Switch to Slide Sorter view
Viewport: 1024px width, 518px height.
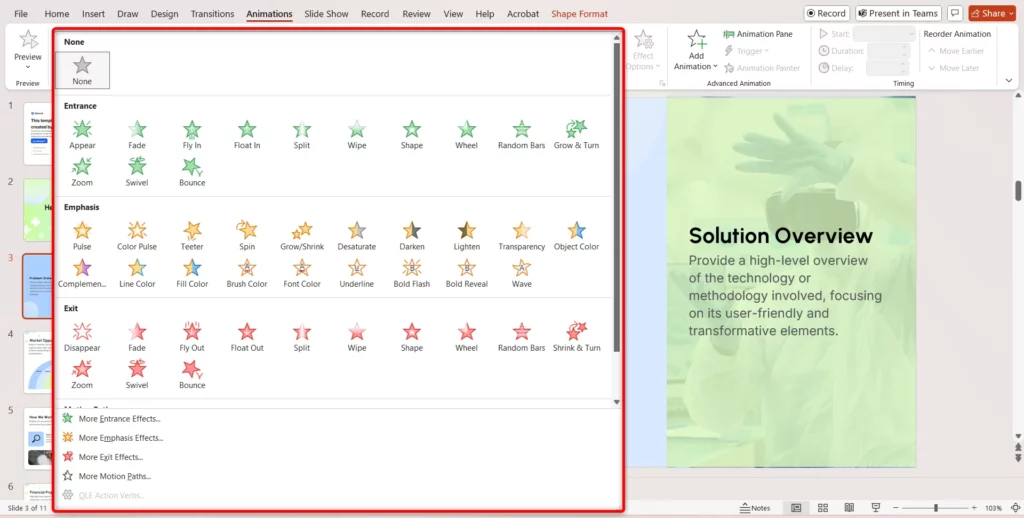pos(822,508)
